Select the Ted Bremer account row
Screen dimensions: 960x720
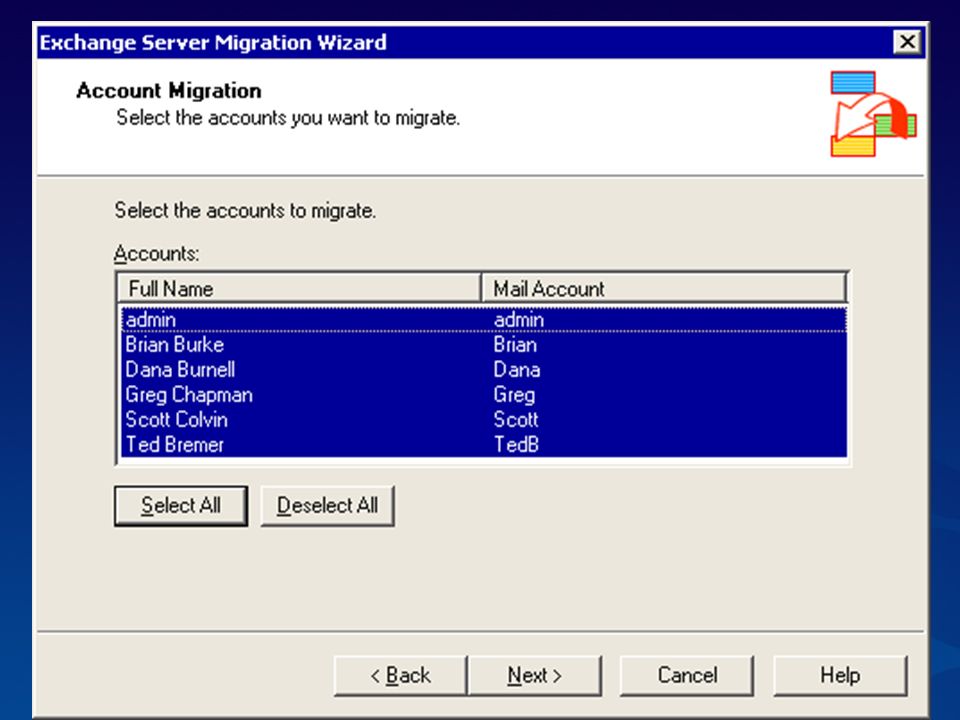pos(484,445)
